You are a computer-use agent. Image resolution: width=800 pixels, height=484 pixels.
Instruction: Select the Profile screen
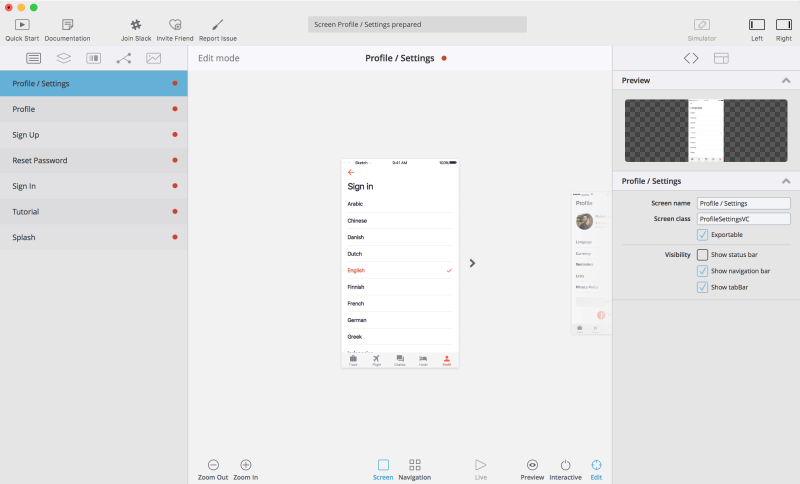[94, 109]
